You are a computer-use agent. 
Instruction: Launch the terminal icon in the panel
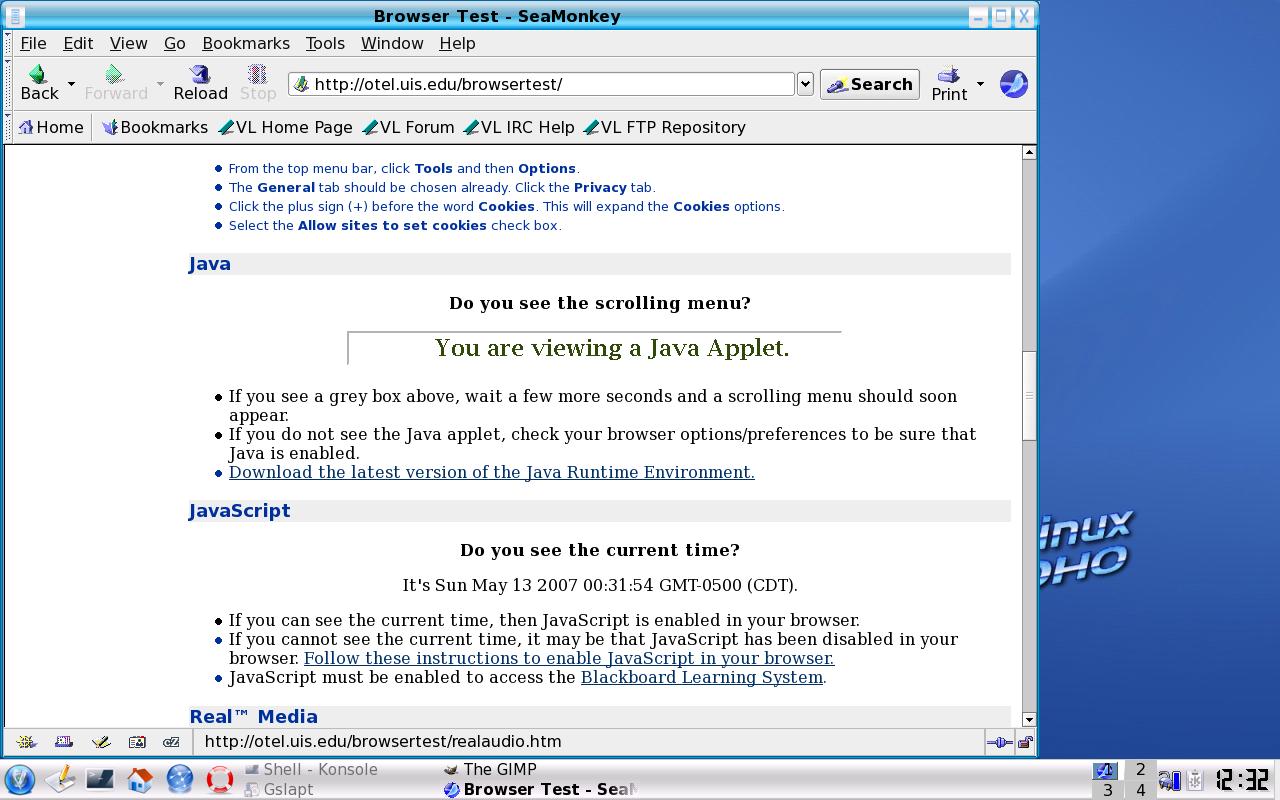tap(100, 779)
